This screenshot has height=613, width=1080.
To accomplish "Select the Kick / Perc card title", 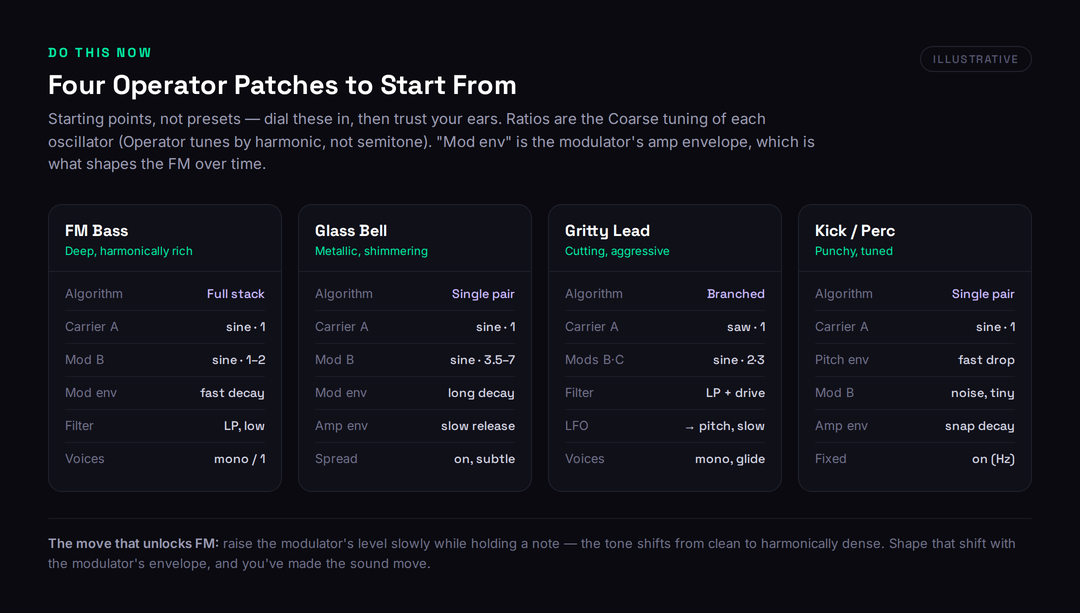I will click(855, 231).
